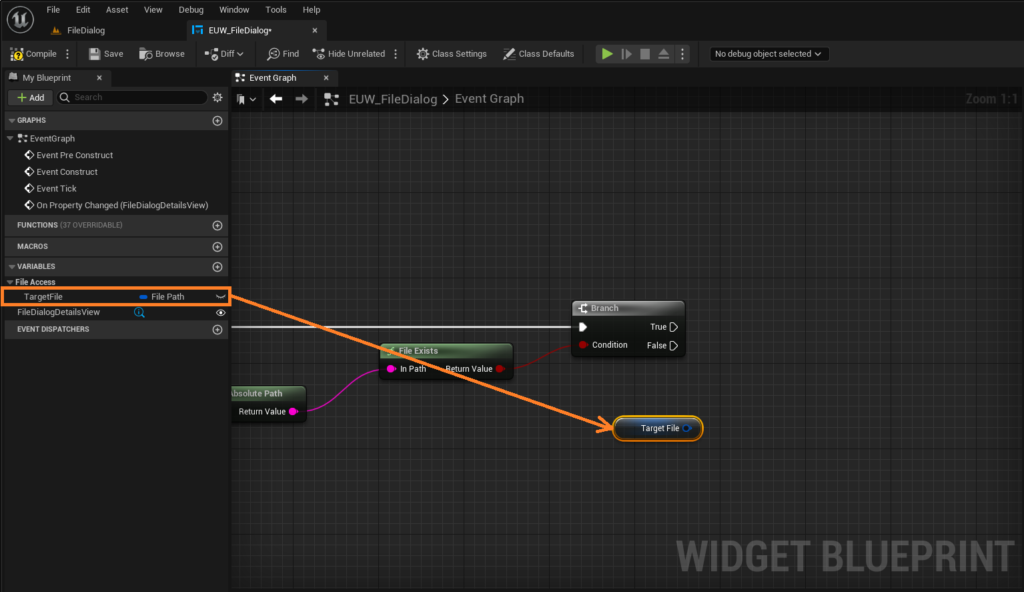1024x592 pixels.
Task: Close the EUW_FileDialog tab
Action: click(x=315, y=30)
